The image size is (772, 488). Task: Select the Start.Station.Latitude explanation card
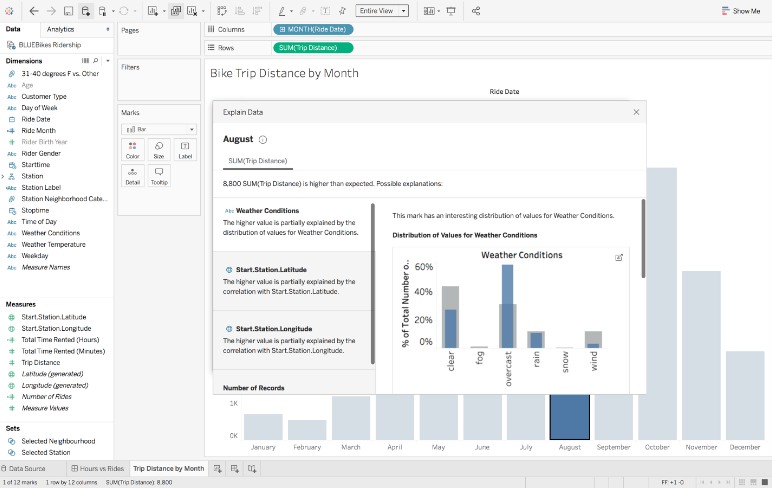point(291,281)
